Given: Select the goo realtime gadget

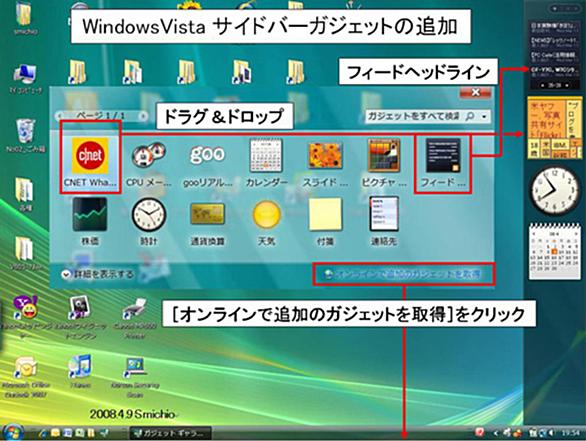Looking at the screenshot, I should (207, 163).
